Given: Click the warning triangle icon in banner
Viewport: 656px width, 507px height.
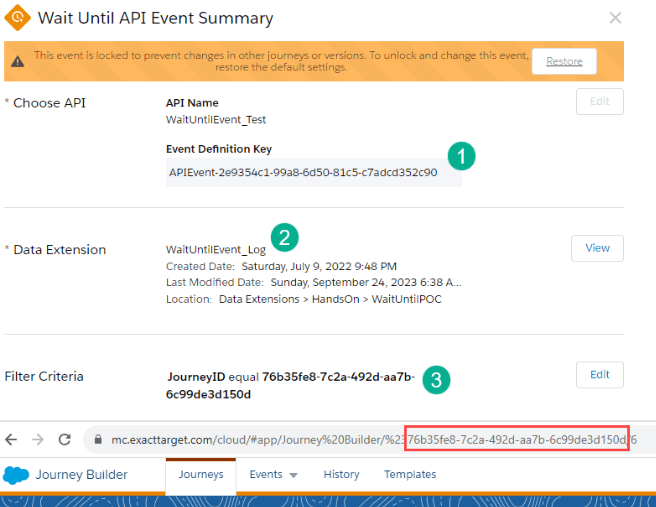Looking at the screenshot, I should [18, 61].
